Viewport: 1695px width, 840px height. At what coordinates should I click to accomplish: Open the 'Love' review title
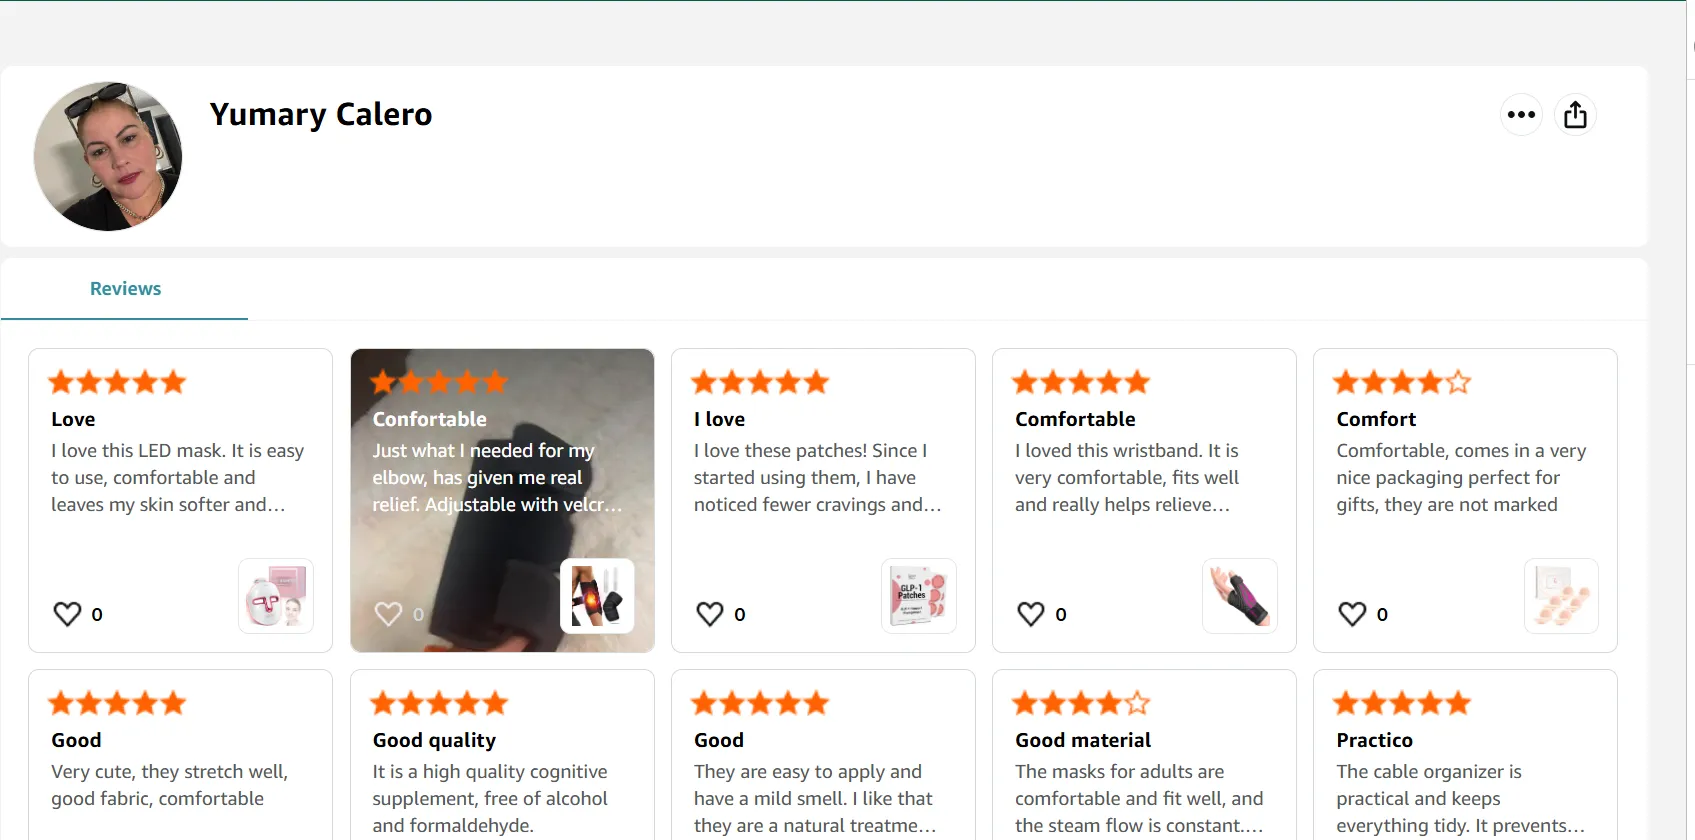coord(73,419)
